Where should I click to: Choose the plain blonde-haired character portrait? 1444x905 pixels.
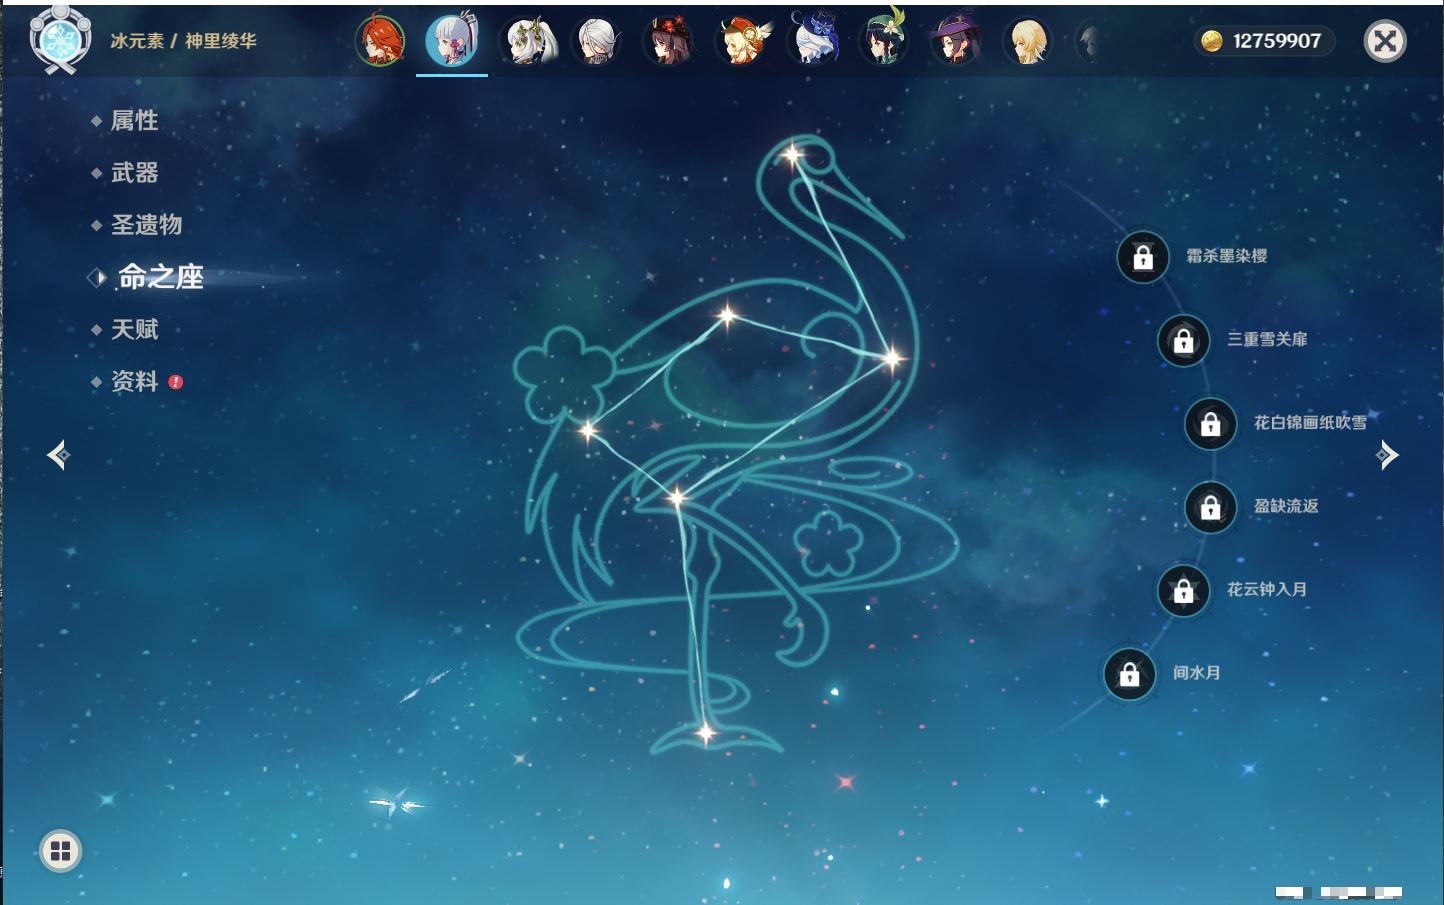click(x=1027, y=42)
